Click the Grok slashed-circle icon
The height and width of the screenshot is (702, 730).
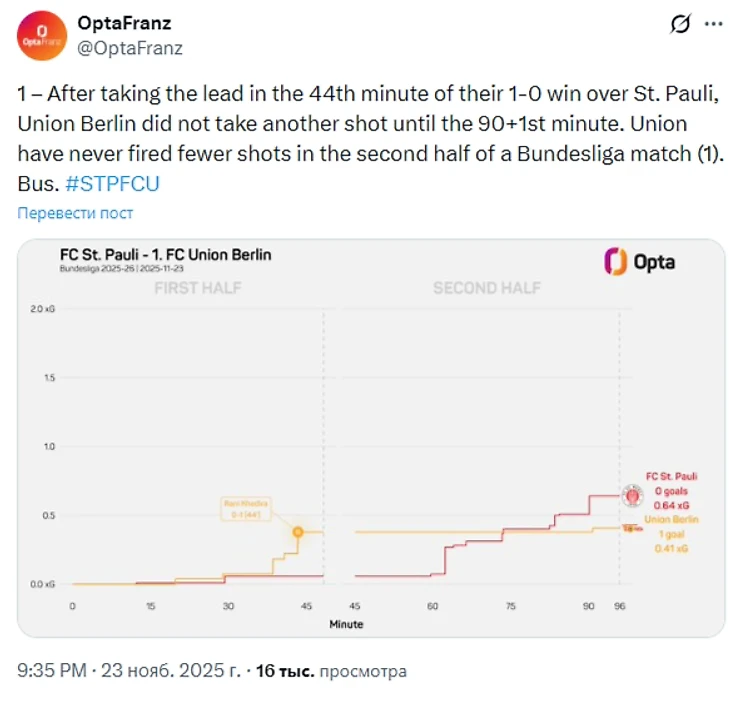[x=680, y=24]
